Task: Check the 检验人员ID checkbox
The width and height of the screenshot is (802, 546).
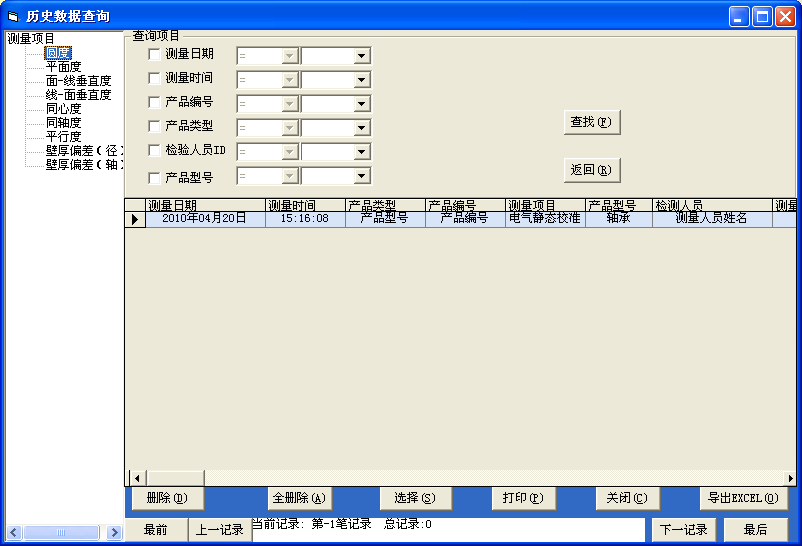Action: pyautogui.click(x=154, y=151)
